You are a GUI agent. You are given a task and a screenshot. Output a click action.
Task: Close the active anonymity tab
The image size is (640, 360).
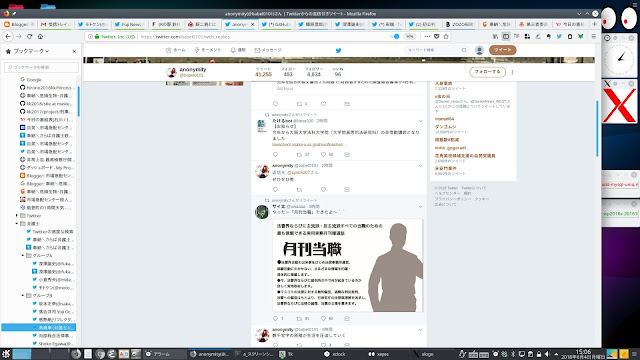pos(252,24)
